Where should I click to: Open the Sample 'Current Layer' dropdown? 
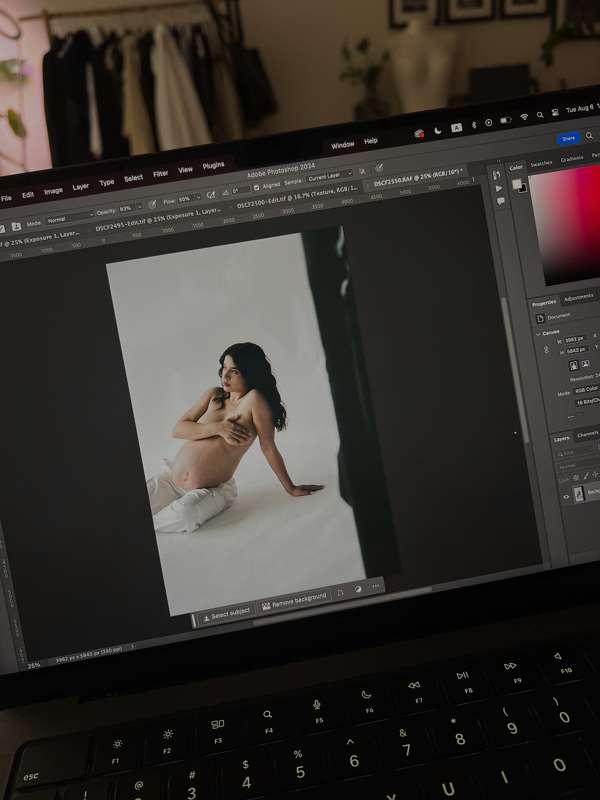330,176
